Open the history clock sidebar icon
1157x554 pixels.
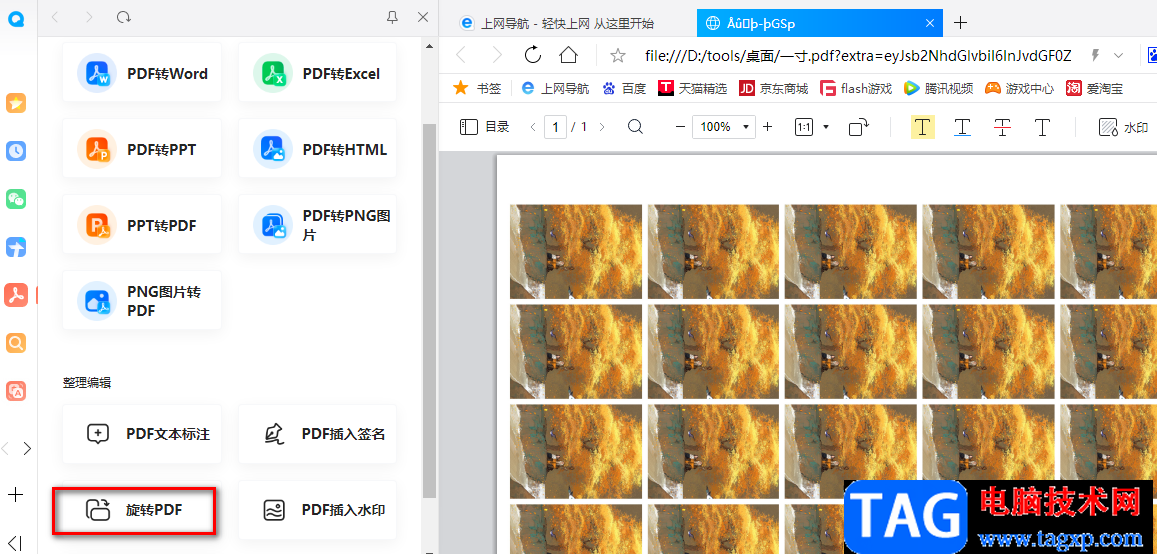(x=16, y=151)
